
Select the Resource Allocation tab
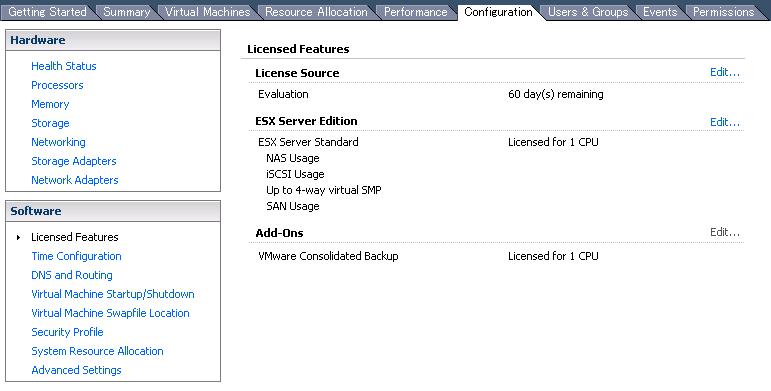316,12
